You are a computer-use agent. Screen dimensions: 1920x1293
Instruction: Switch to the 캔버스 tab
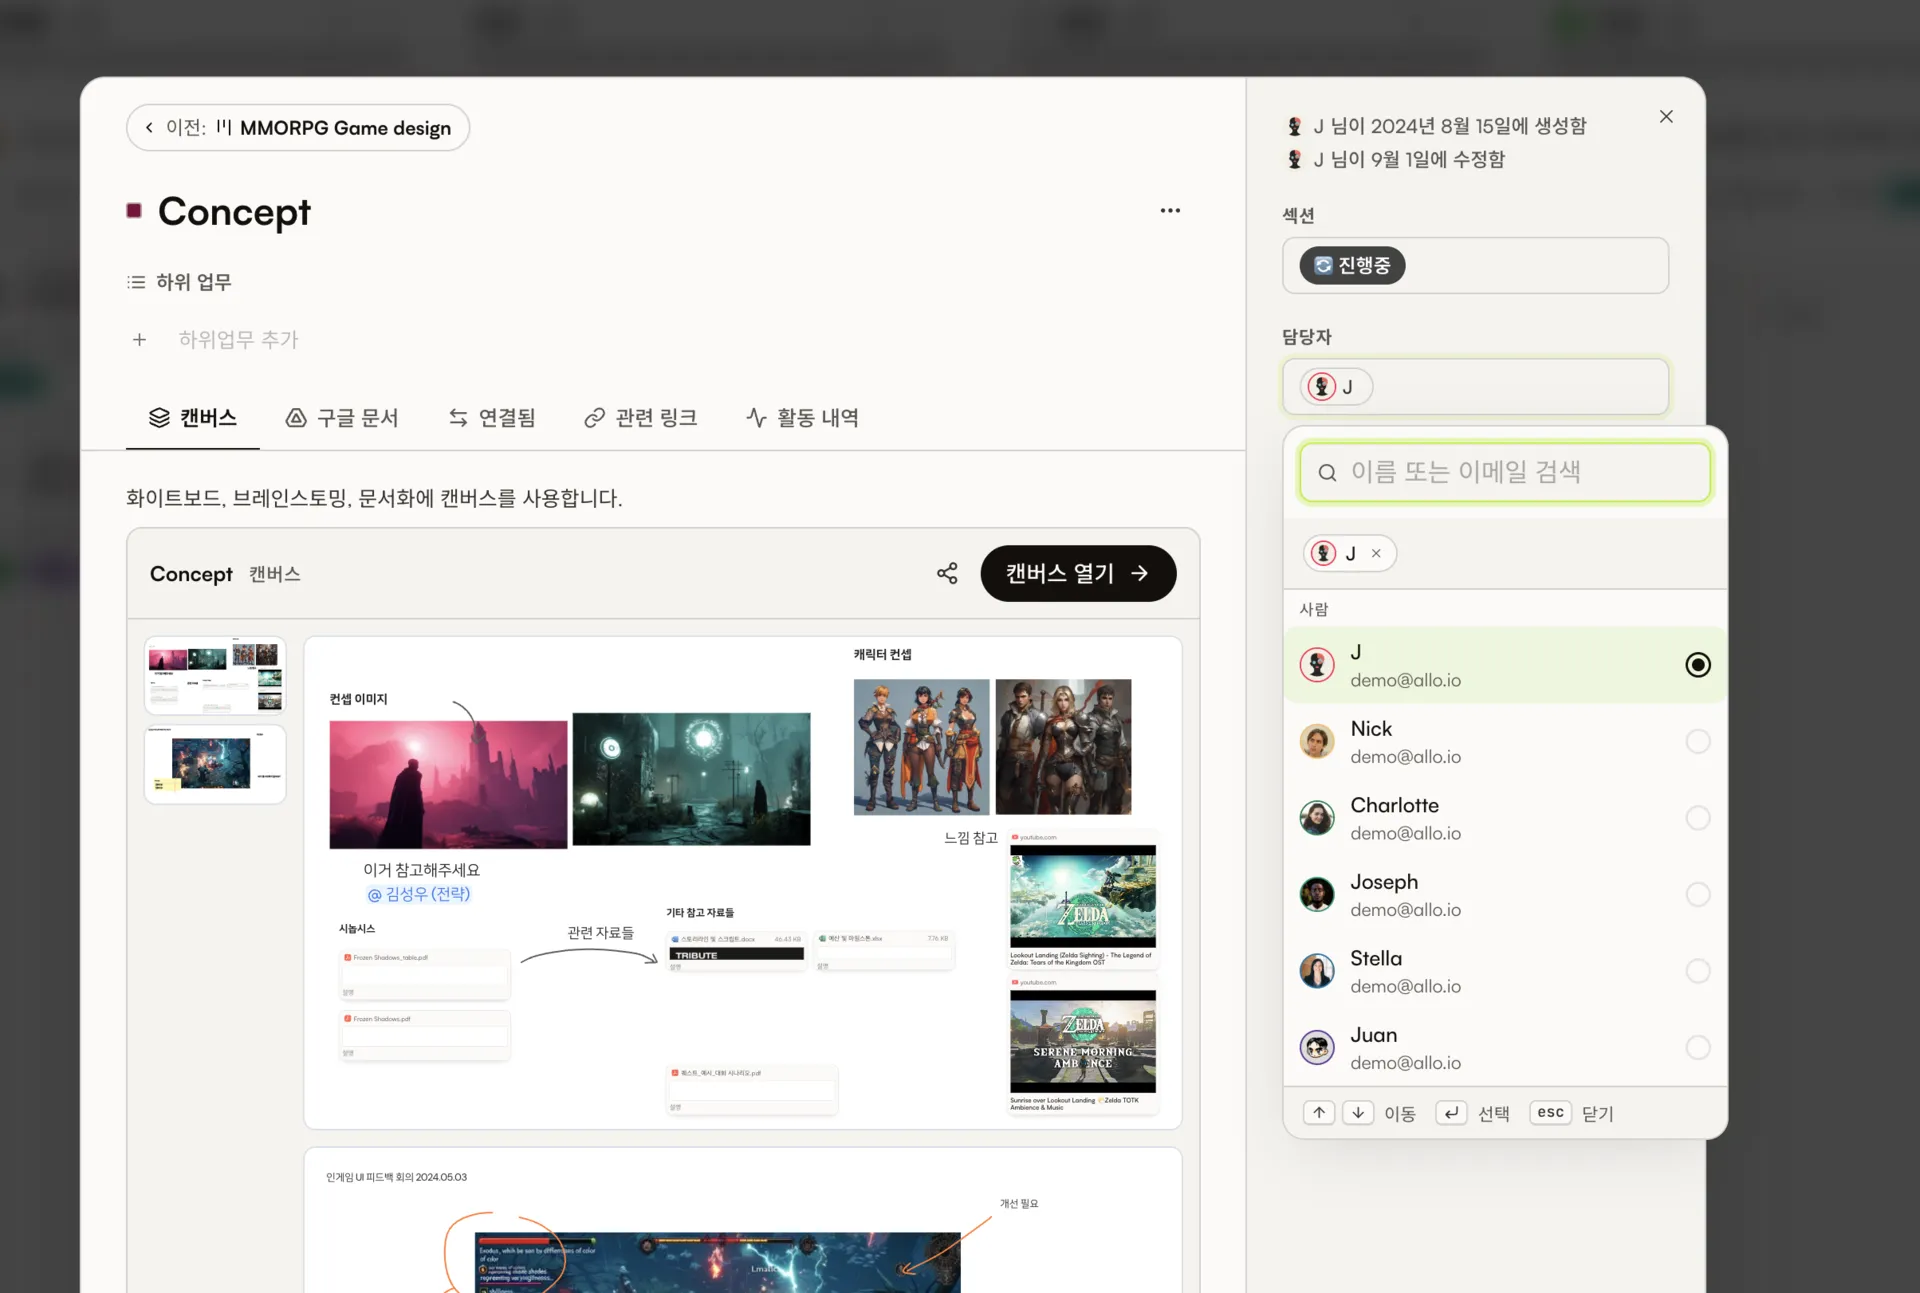(193, 418)
